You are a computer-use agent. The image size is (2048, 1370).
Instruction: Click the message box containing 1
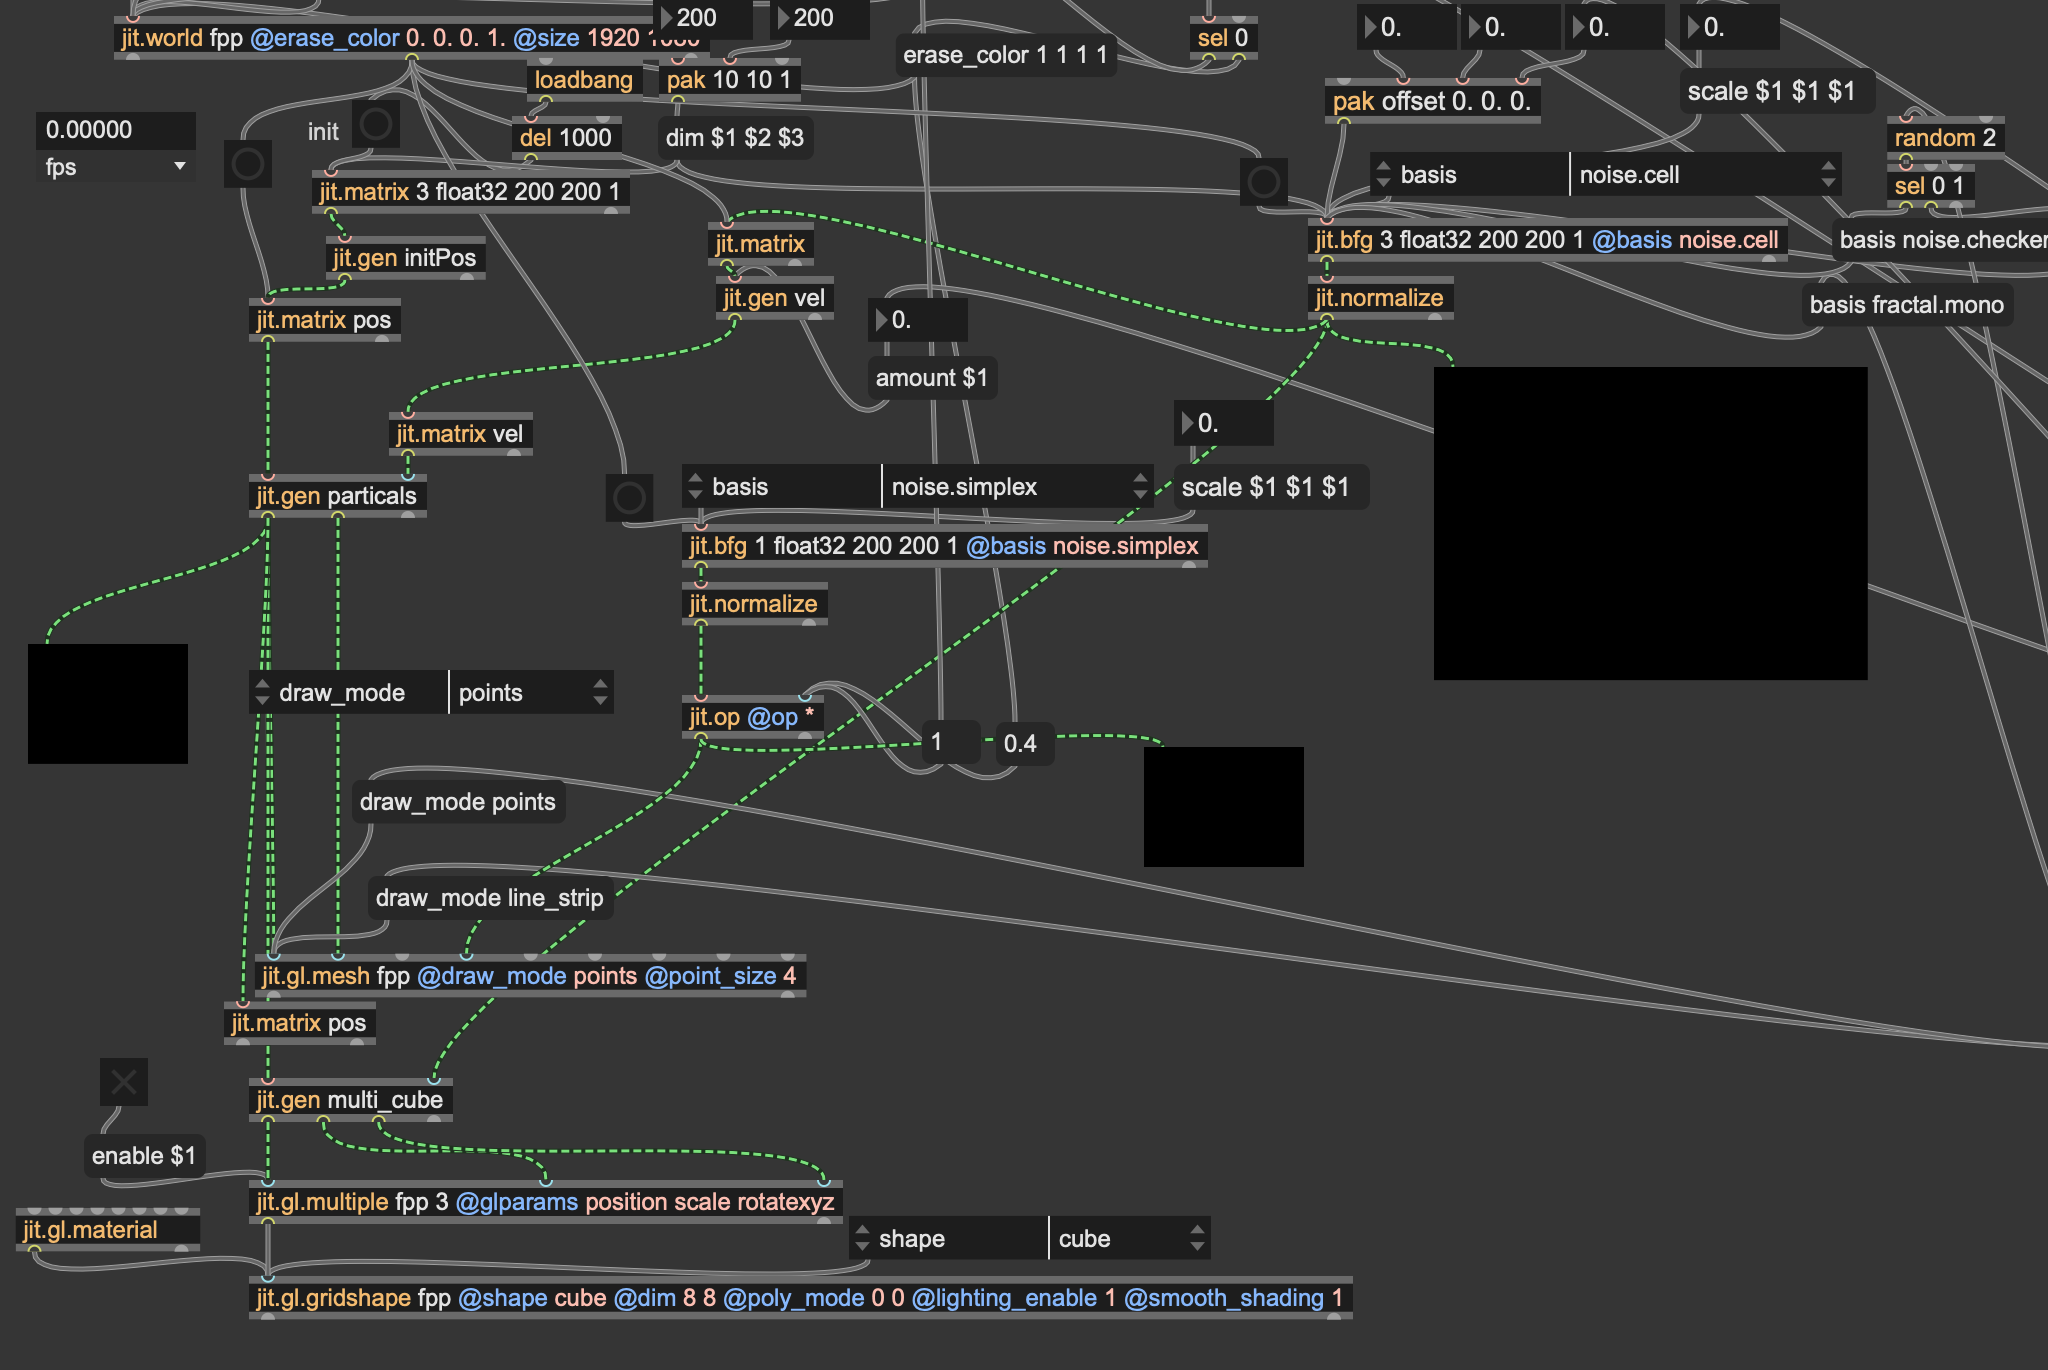point(950,742)
